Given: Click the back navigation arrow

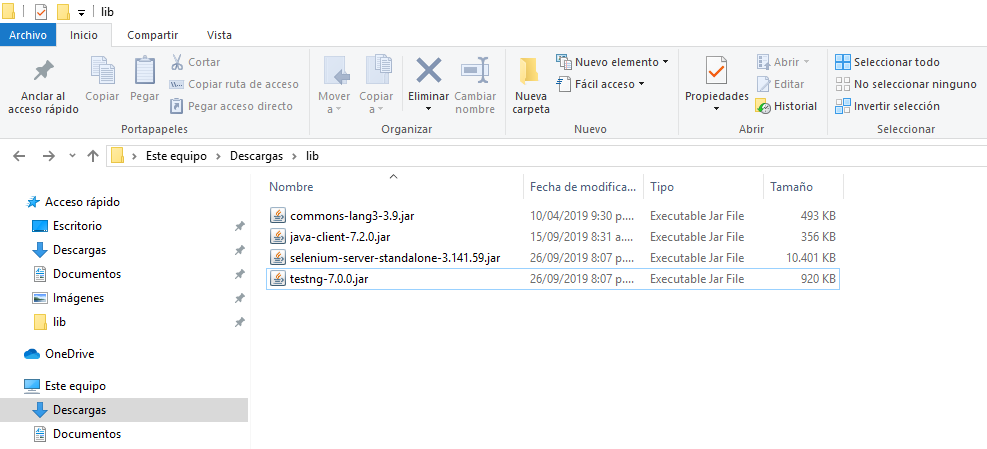Looking at the screenshot, I should tap(21, 156).
